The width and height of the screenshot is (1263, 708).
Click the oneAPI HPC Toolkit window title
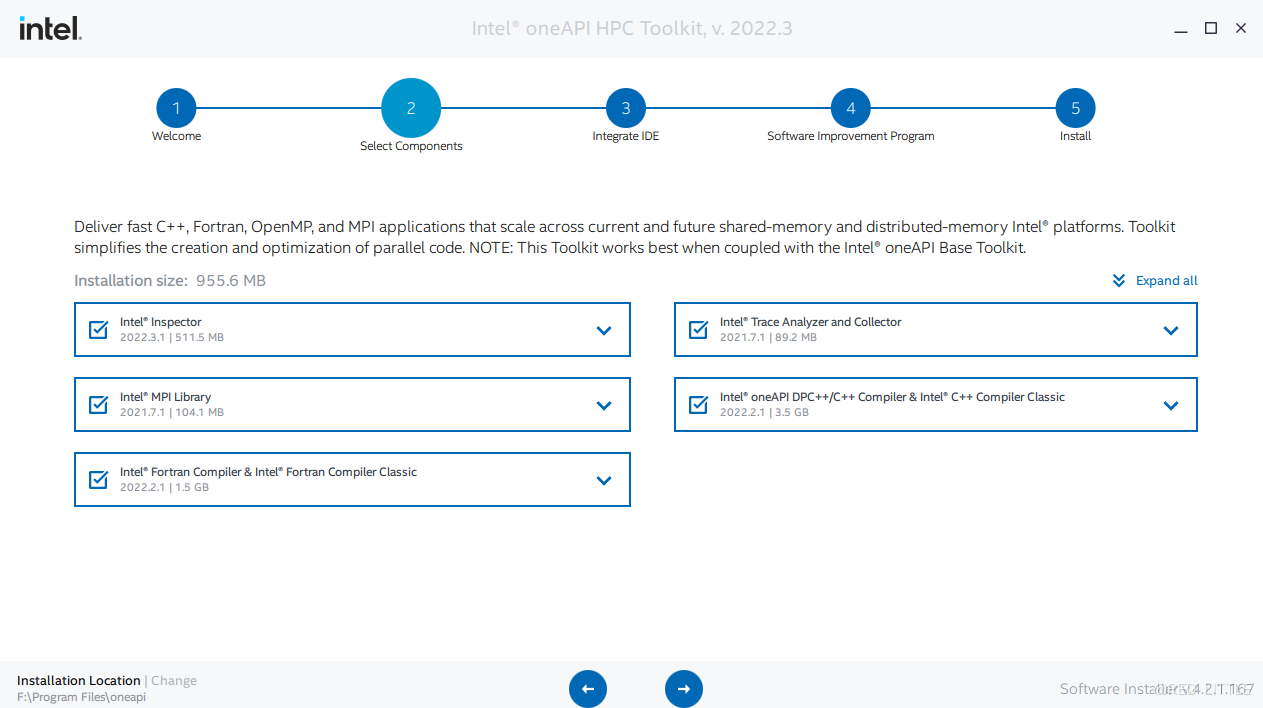(x=632, y=29)
